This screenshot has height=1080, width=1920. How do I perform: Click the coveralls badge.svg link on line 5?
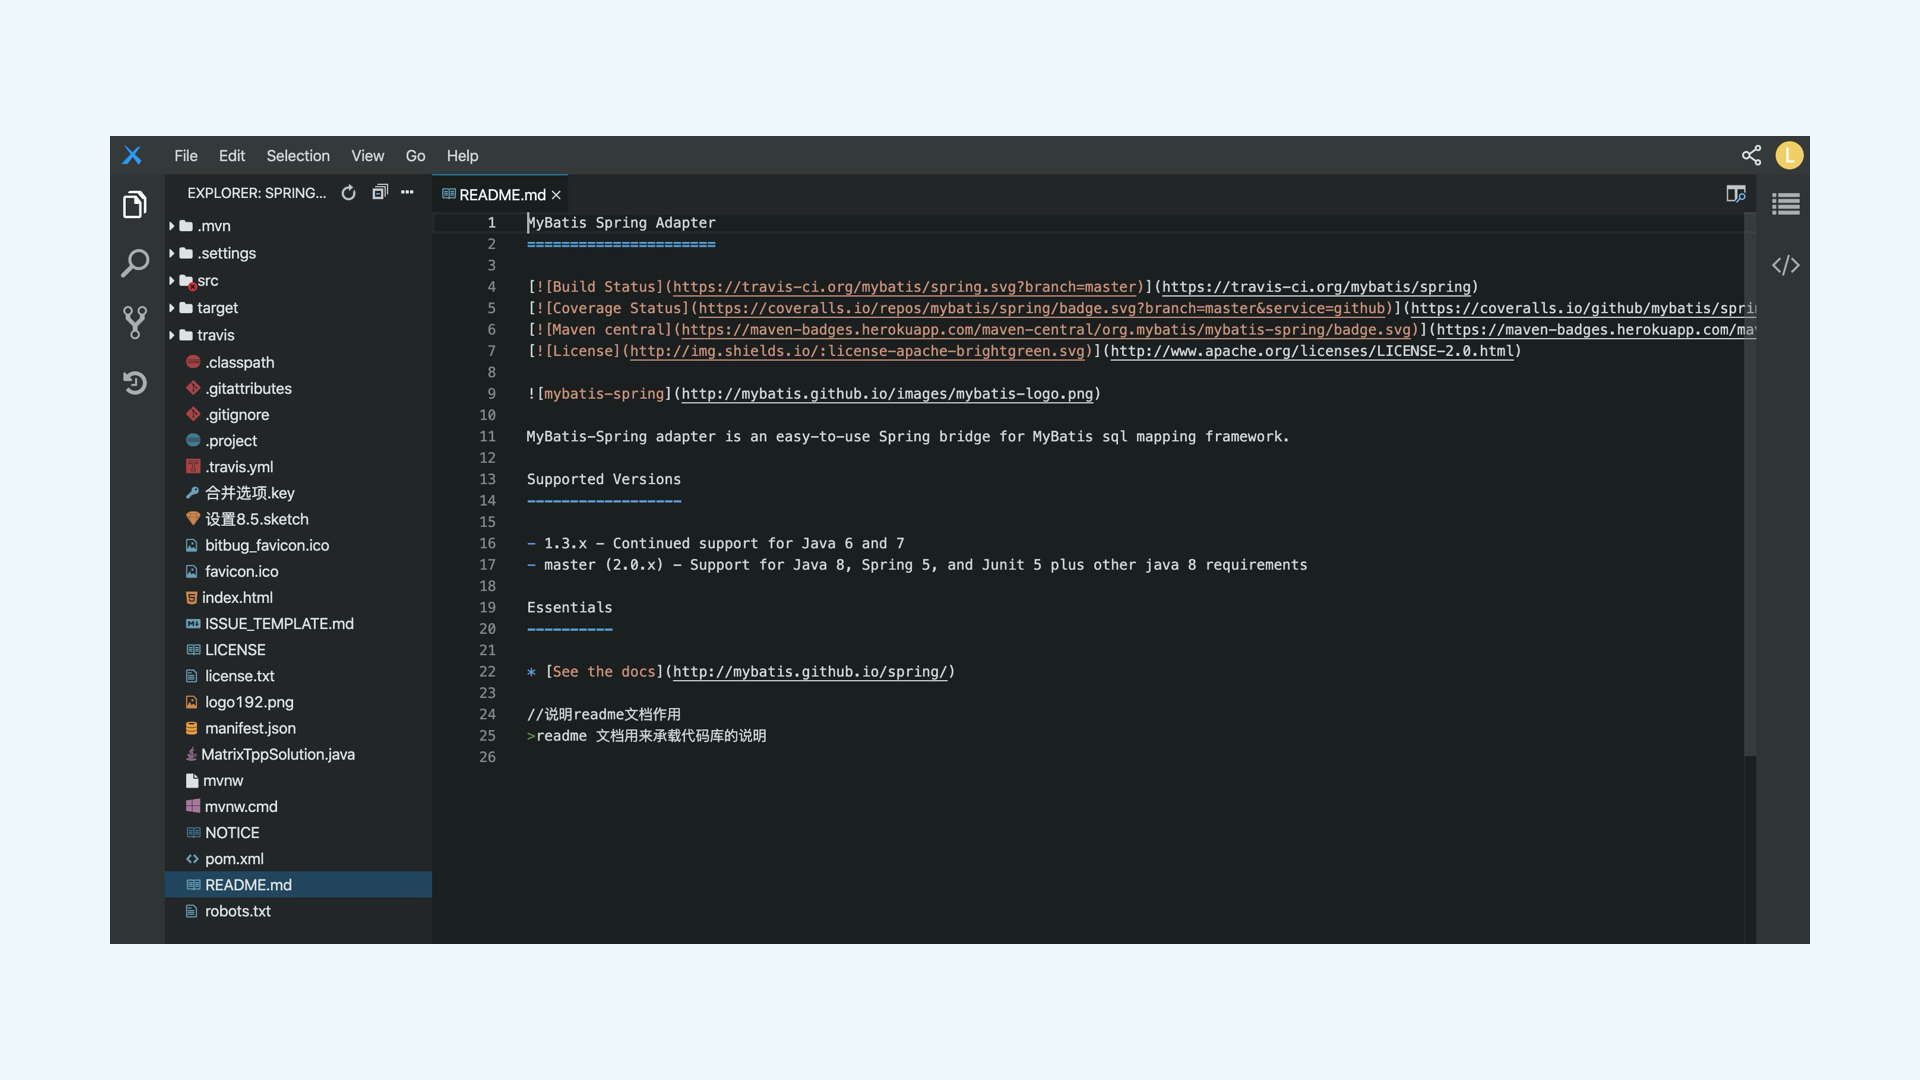1042,308
